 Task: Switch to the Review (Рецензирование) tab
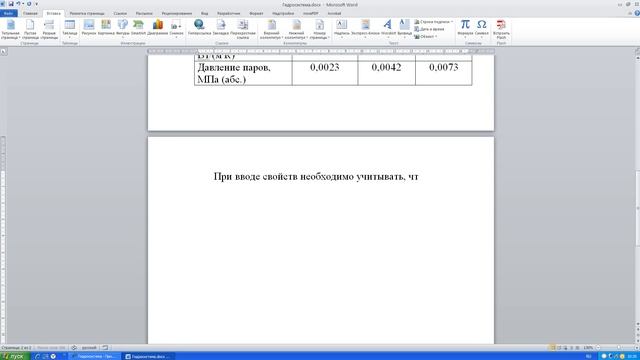pos(177,13)
